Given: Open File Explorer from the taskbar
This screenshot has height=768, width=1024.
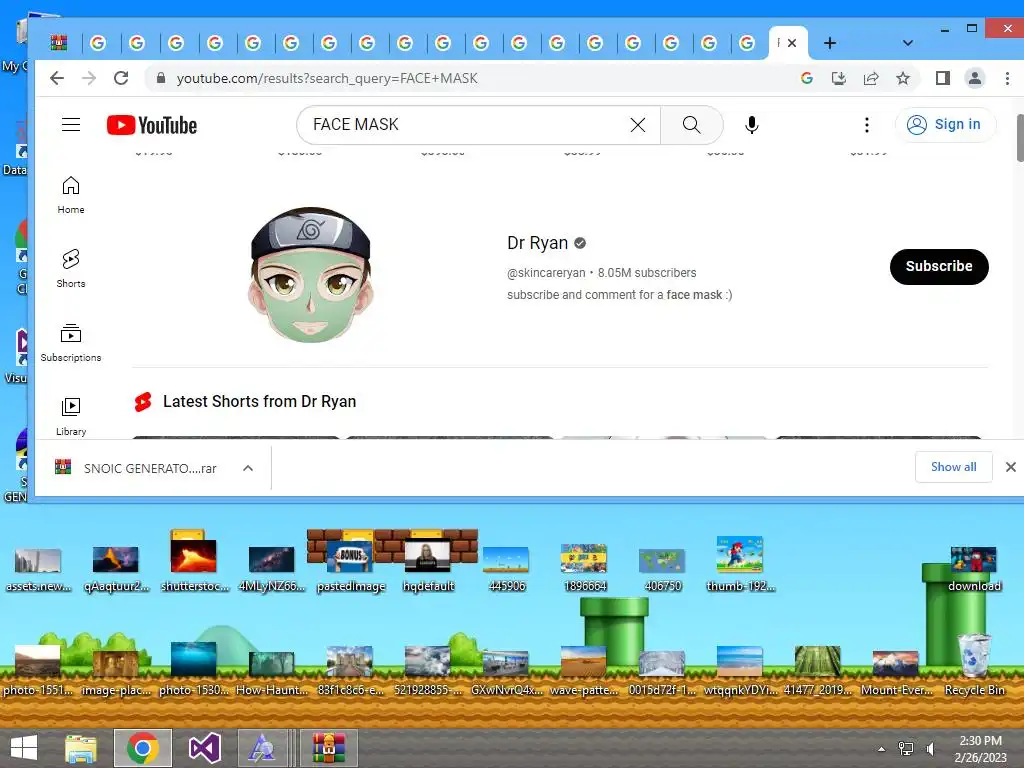Looking at the screenshot, I should [80, 748].
